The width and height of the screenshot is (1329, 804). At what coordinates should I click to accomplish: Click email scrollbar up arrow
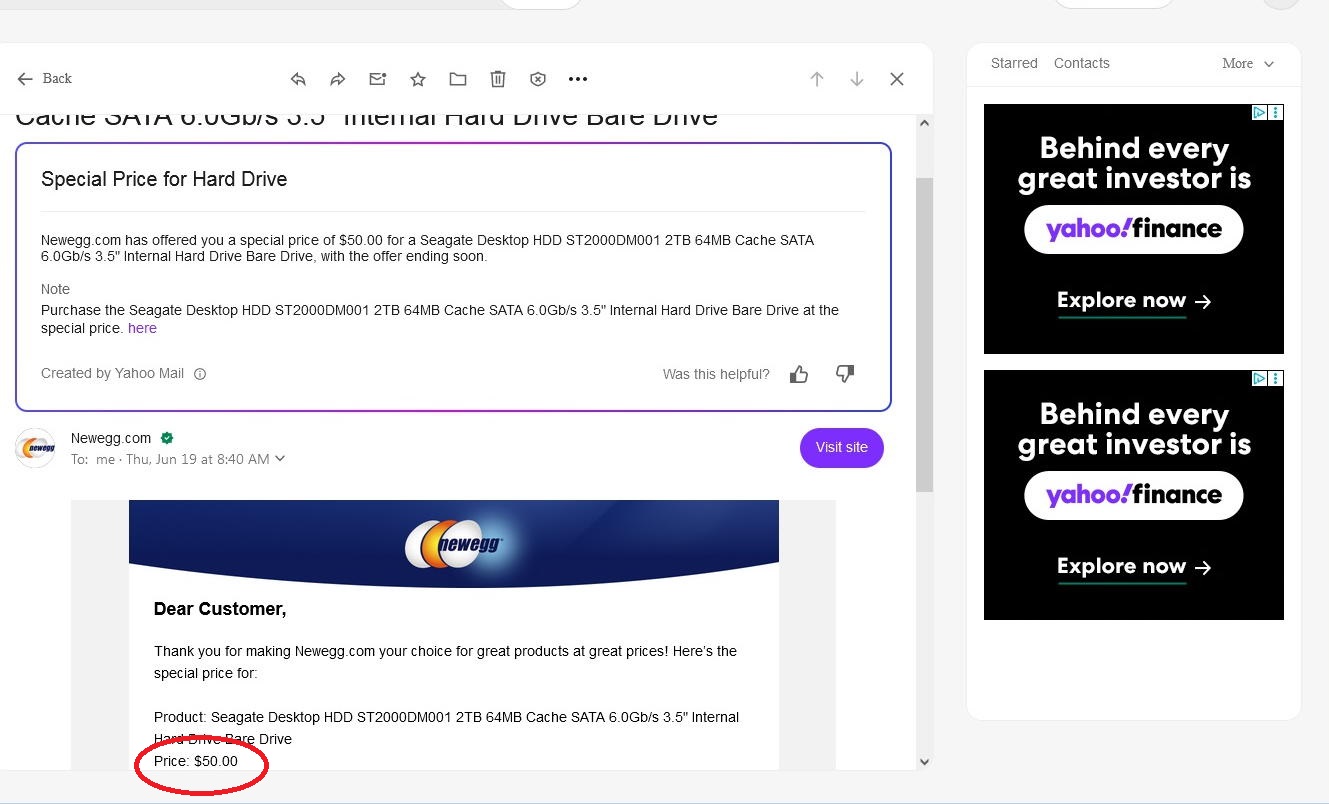[924, 123]
